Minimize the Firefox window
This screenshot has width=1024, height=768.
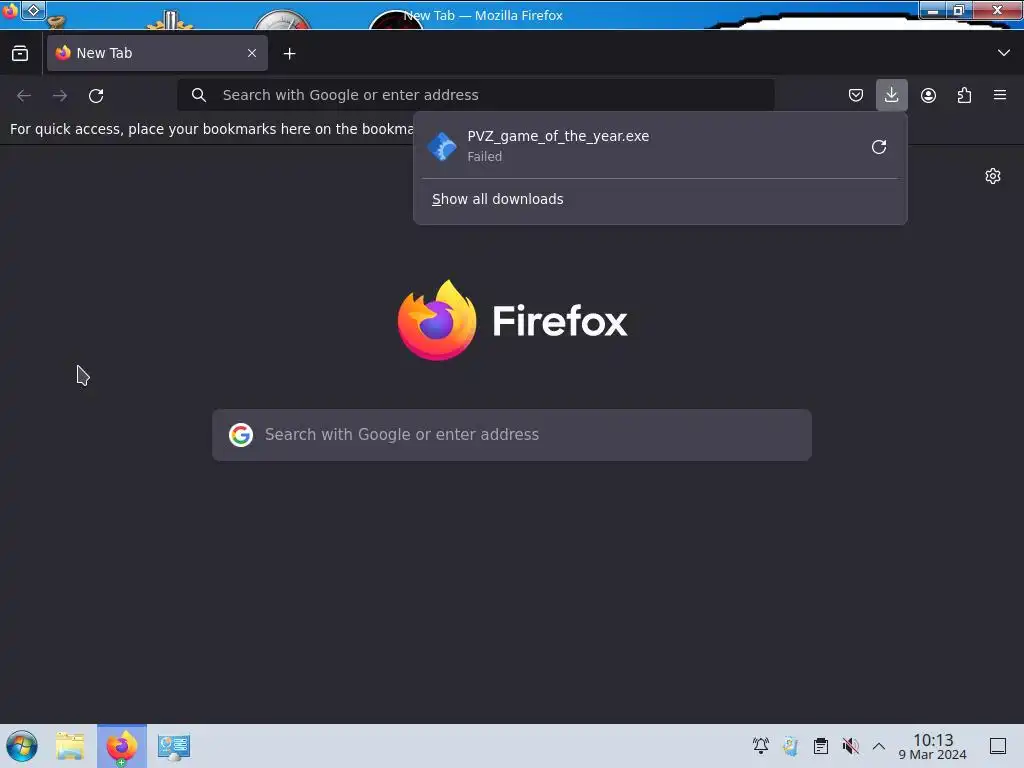pos(933,10)
